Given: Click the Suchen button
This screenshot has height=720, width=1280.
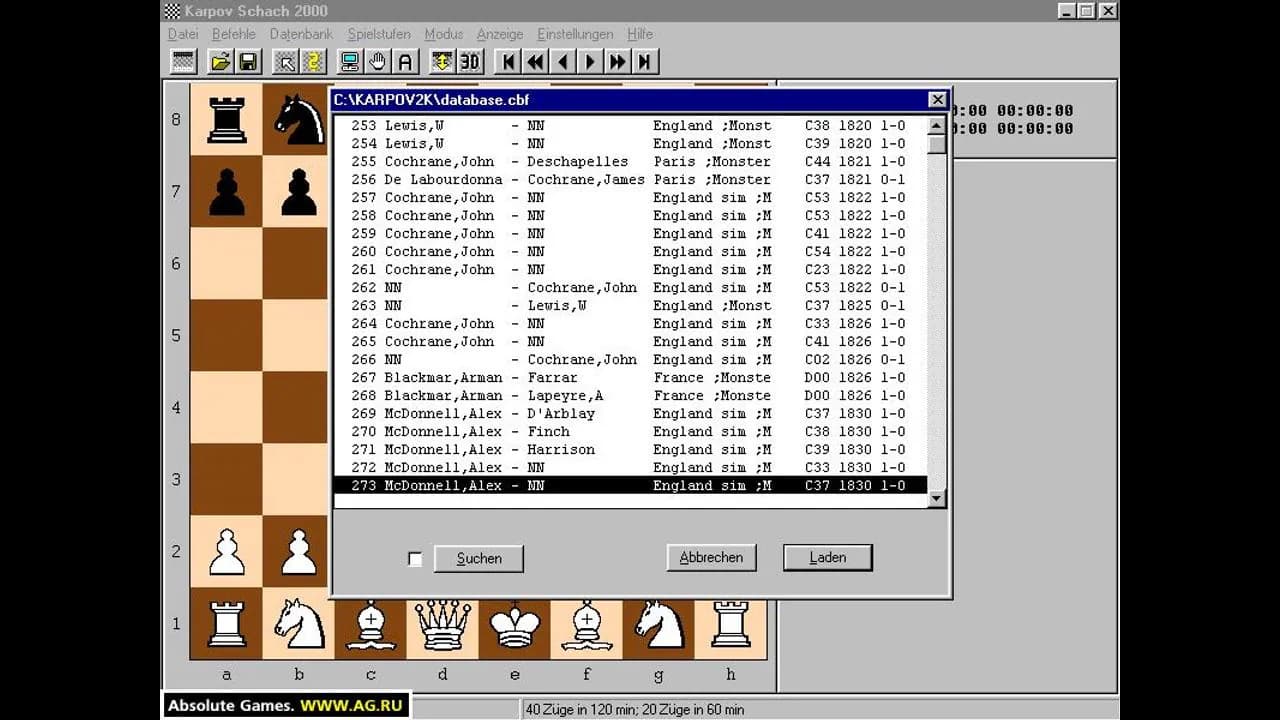Looking at the screenshot, I should [479, 558].
